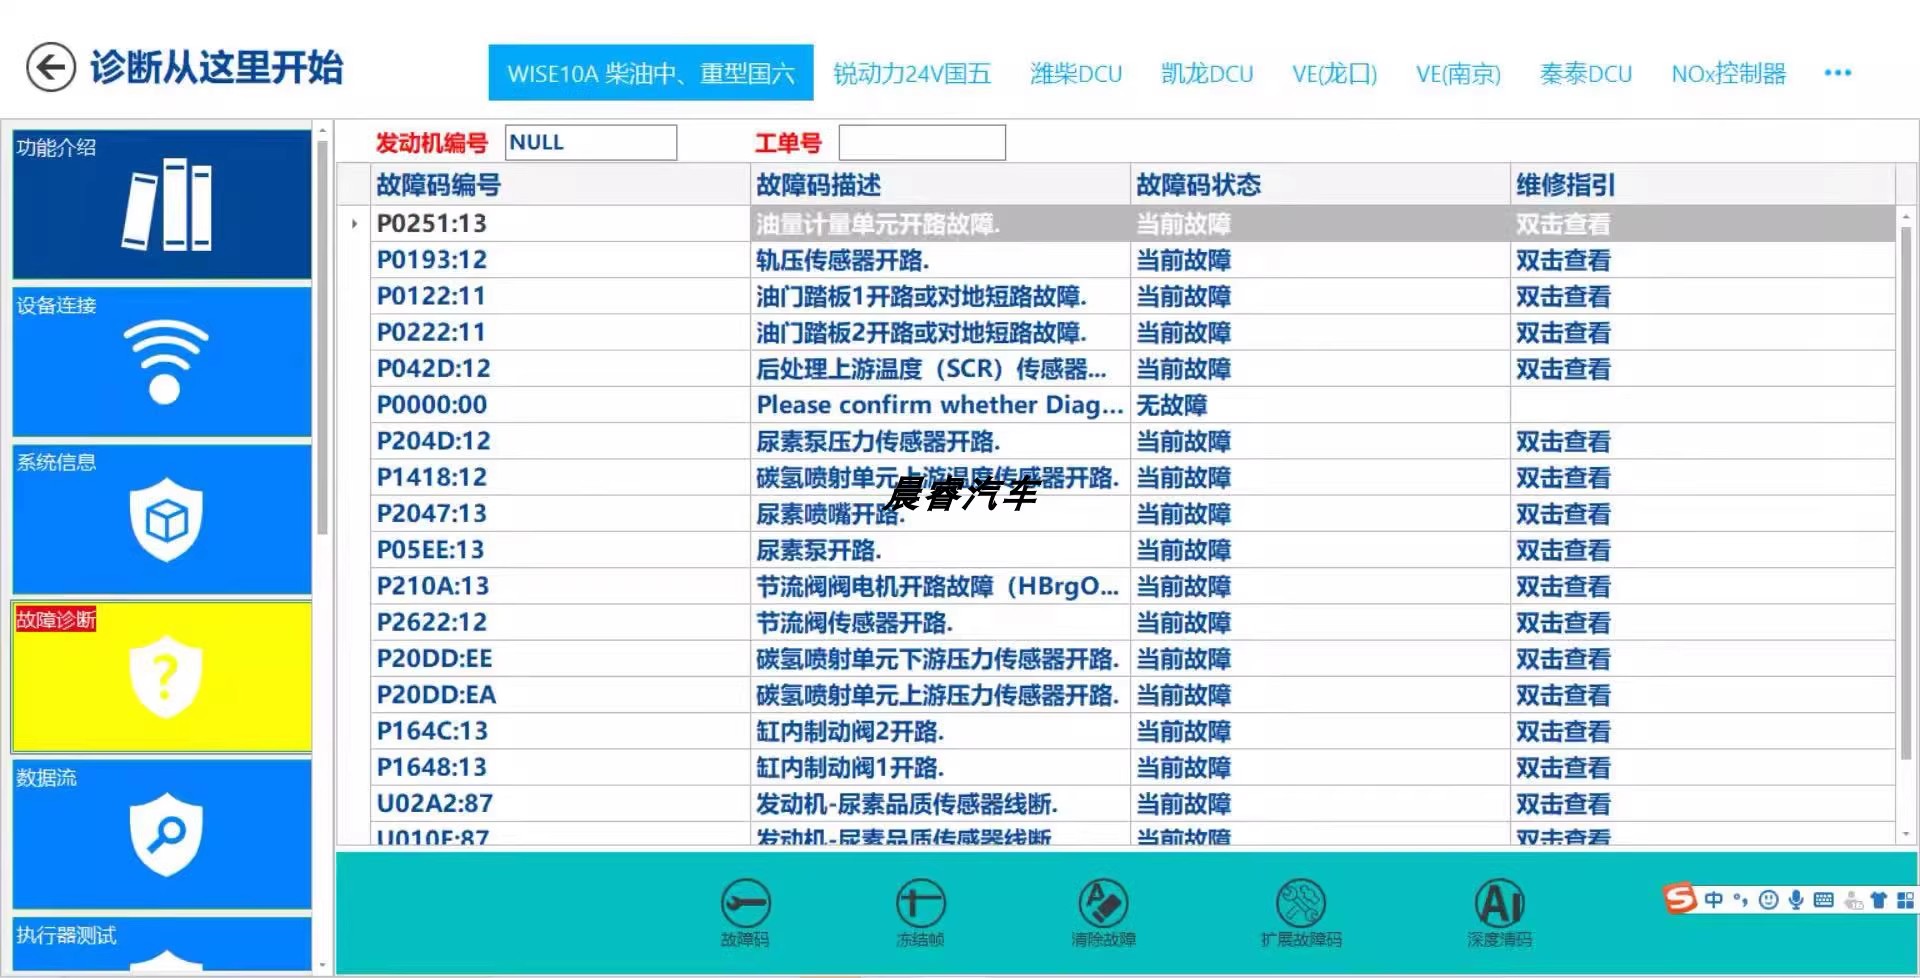Click the 故障码描述 column header
Screen dimensions: 1920x978
point(940,185)
